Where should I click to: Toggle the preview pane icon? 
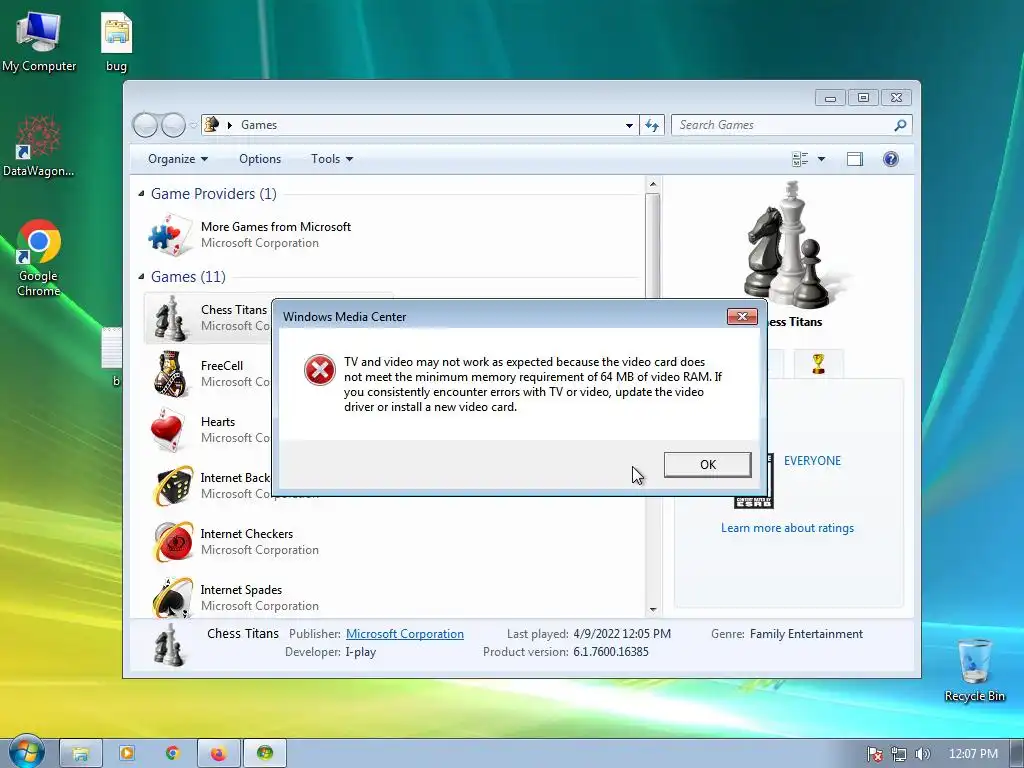tap(855, 159)
